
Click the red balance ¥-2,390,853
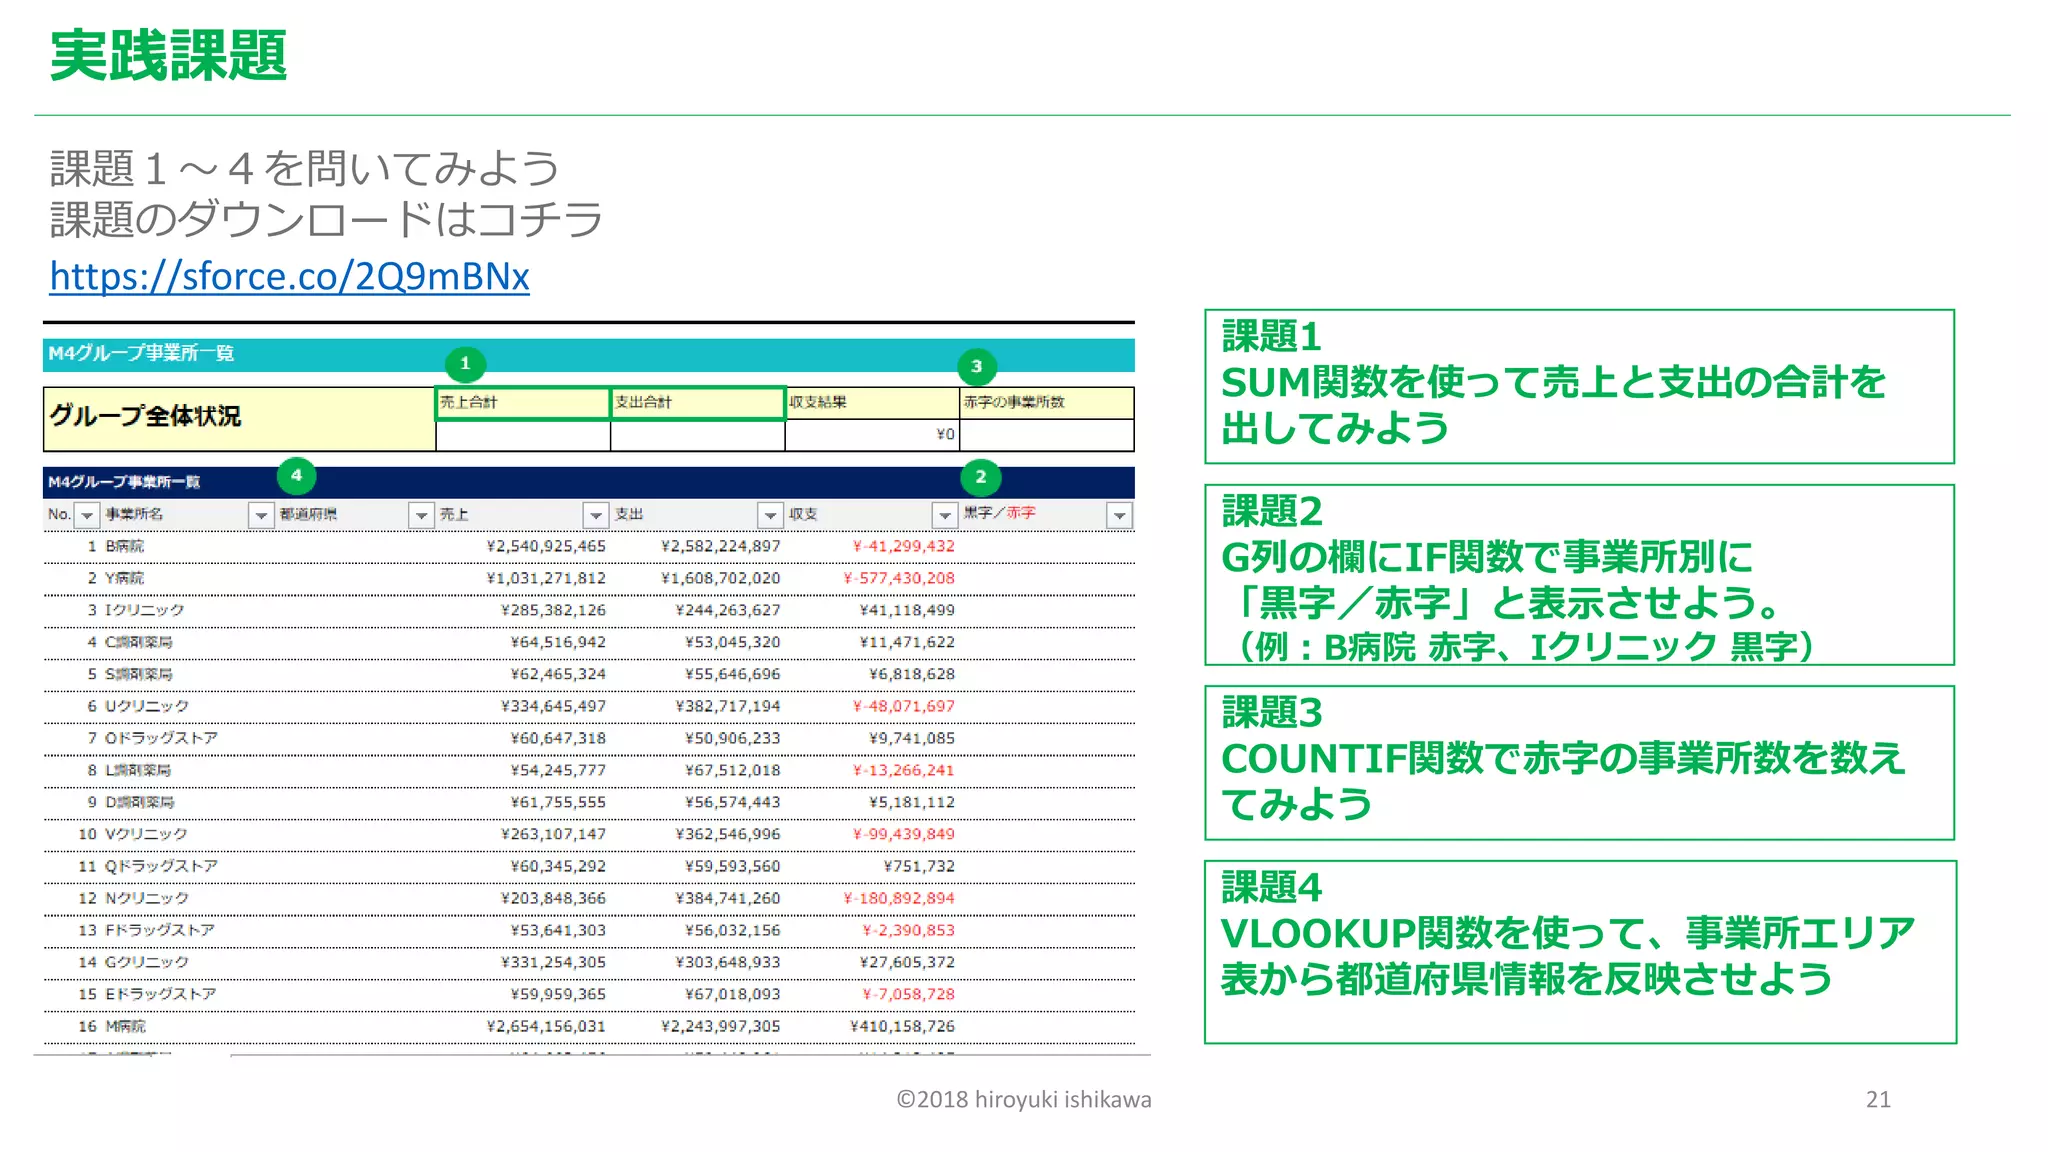pos(909,930)
